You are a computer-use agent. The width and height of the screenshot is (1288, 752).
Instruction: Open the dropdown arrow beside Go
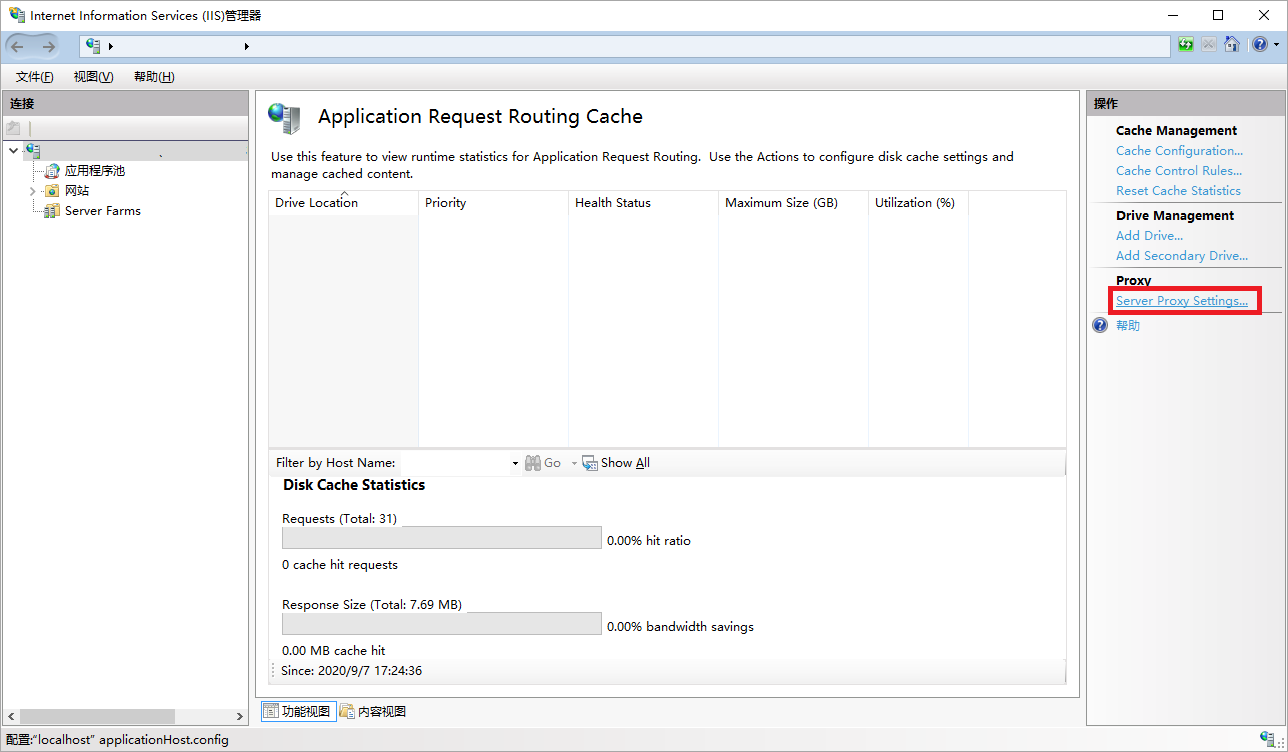point(574,463)
